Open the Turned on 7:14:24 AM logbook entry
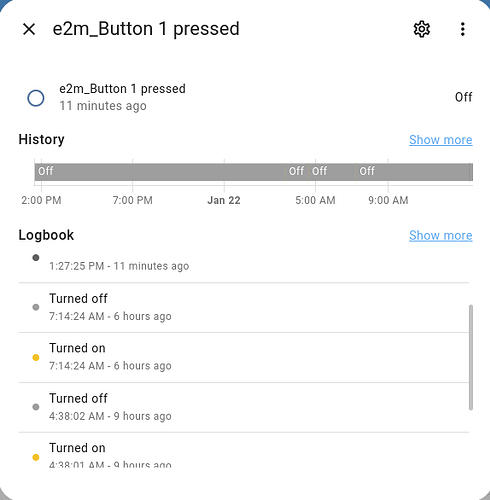 coord(244,357)
